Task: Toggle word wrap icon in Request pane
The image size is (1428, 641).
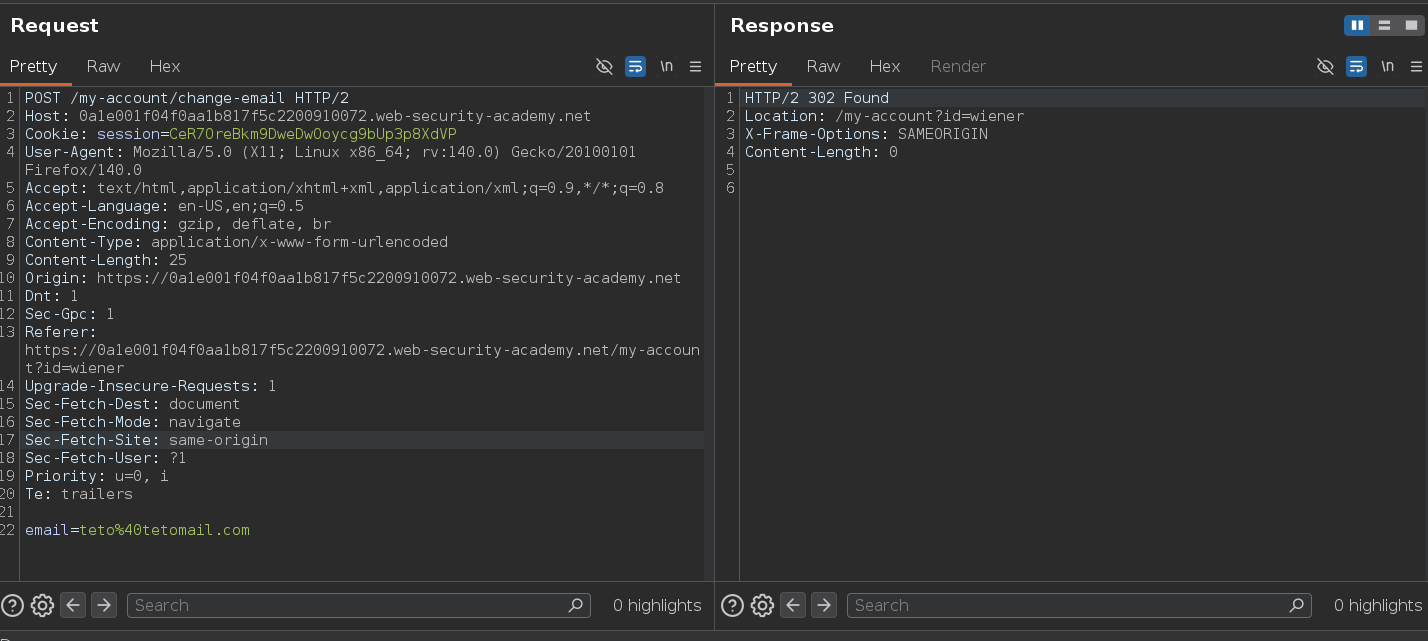Action: click(635, 67)
